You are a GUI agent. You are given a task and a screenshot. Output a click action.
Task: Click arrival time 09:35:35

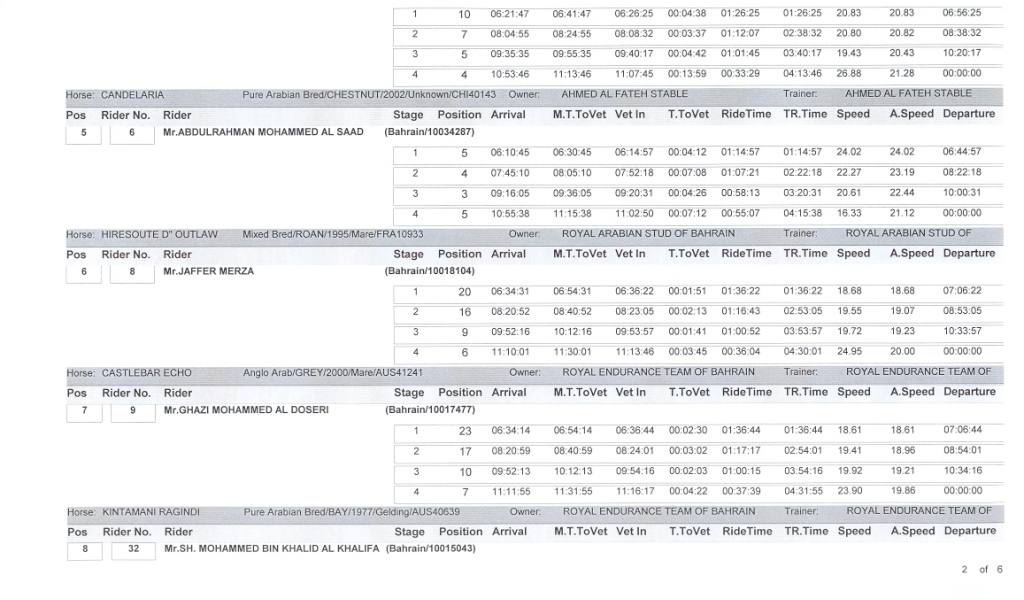click(x=510, y=54)
